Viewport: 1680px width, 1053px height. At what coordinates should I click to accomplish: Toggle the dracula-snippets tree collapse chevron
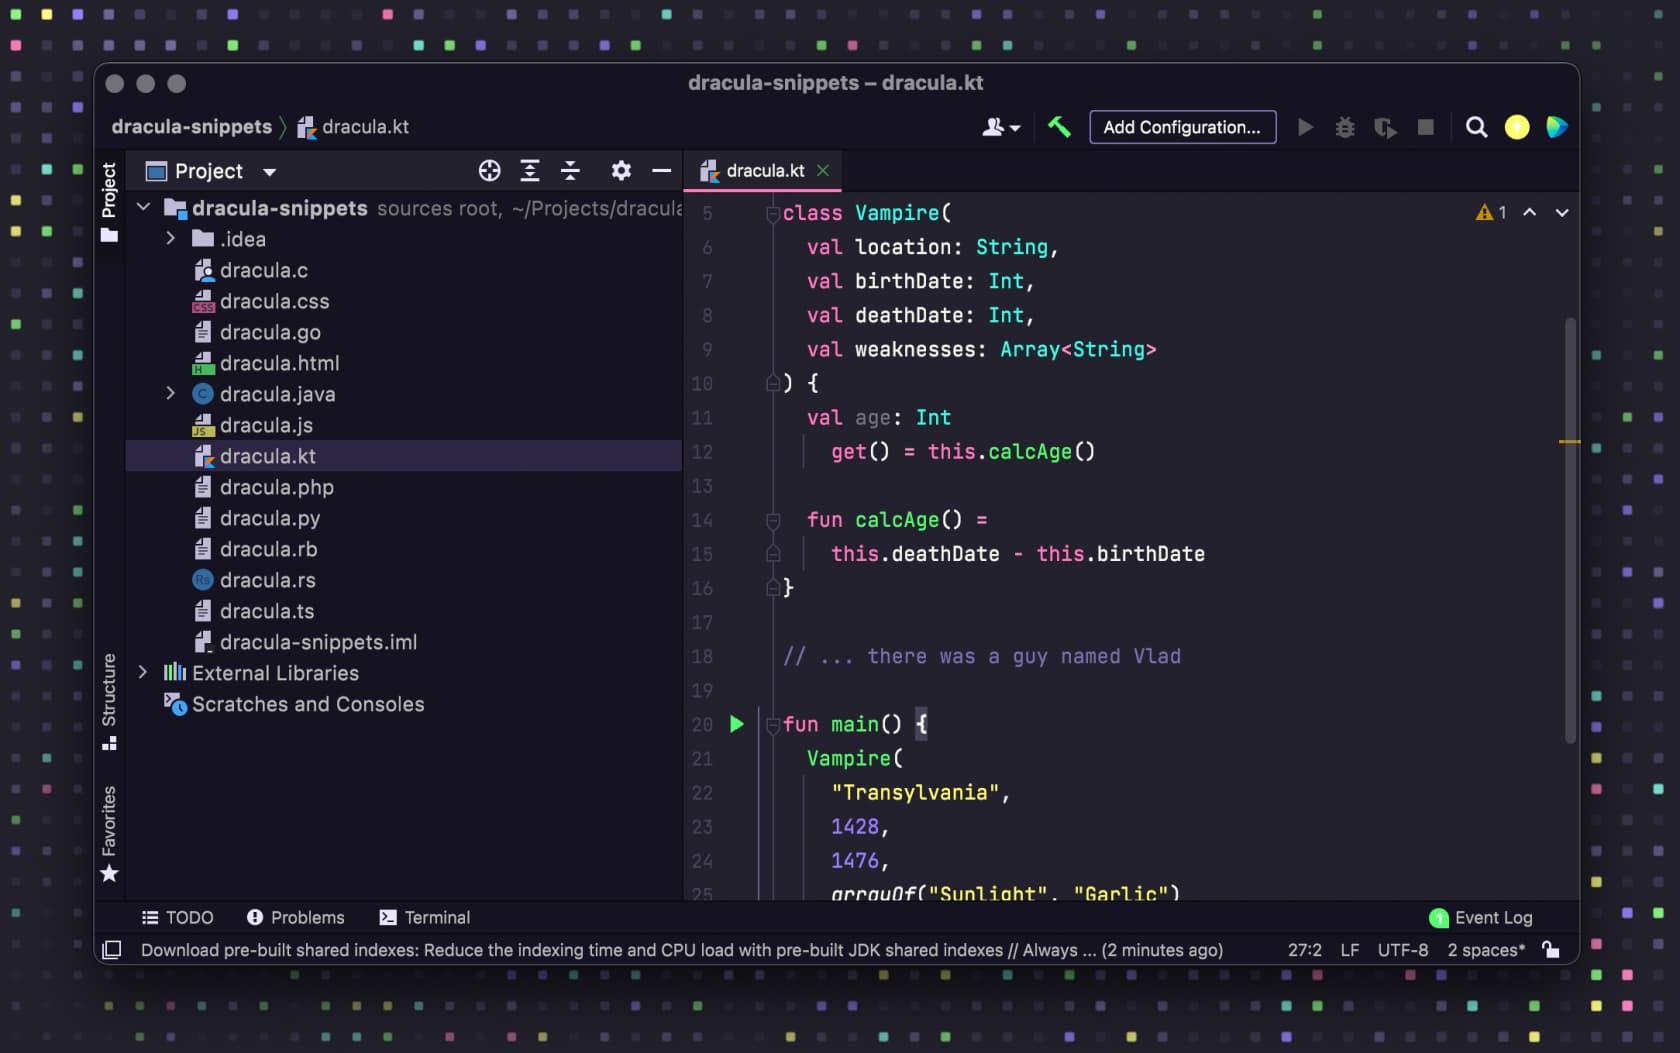tap(143, 207)
